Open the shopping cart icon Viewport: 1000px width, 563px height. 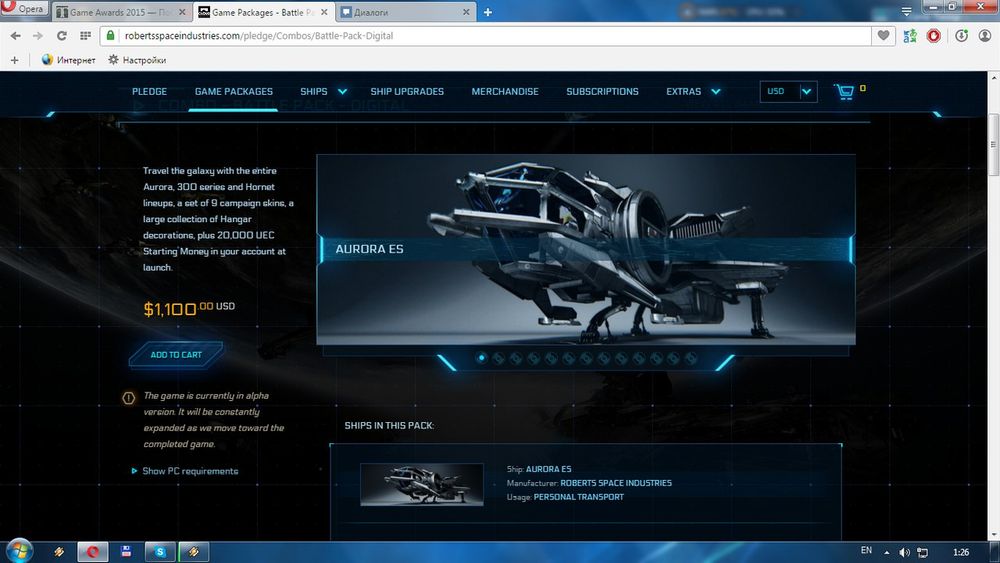point(844,92)
